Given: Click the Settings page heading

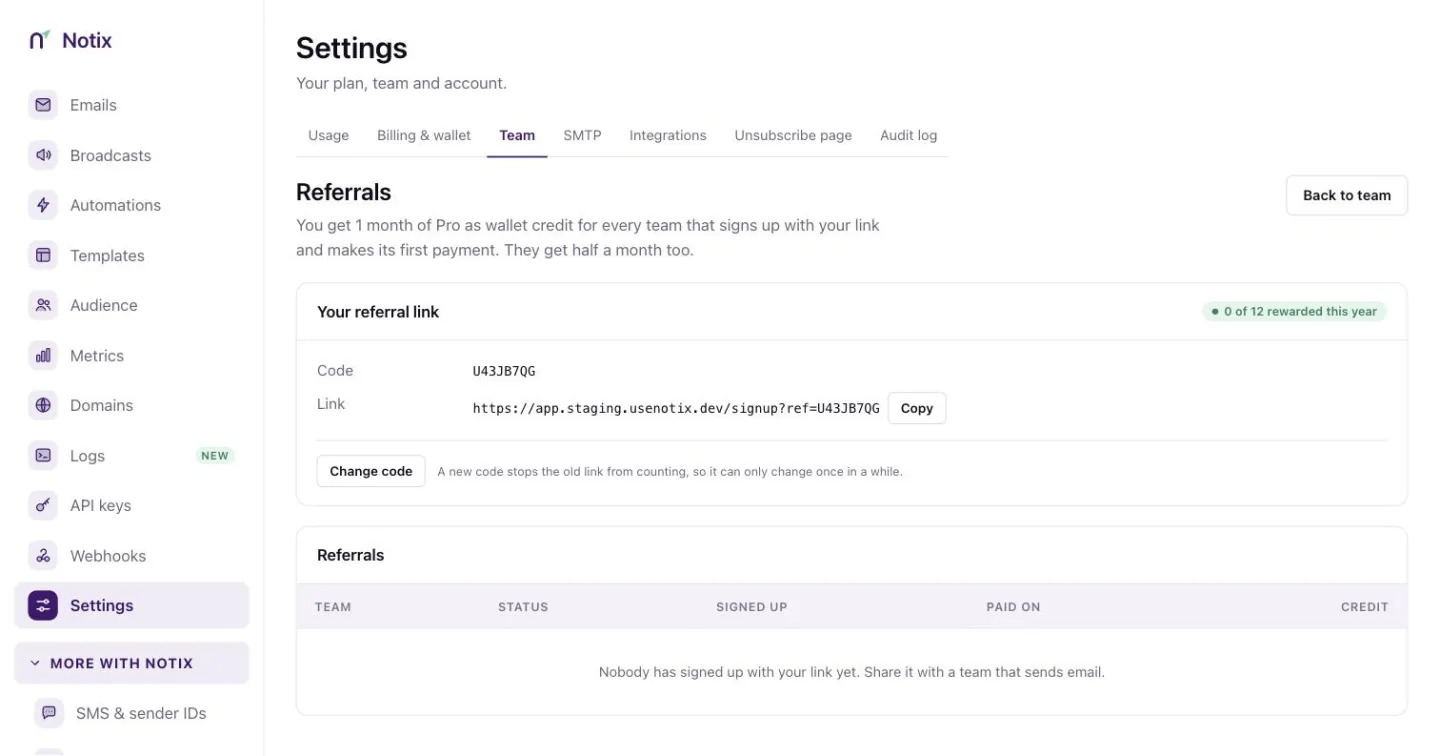Looking at the screenshot, I should tap(352, 48).
